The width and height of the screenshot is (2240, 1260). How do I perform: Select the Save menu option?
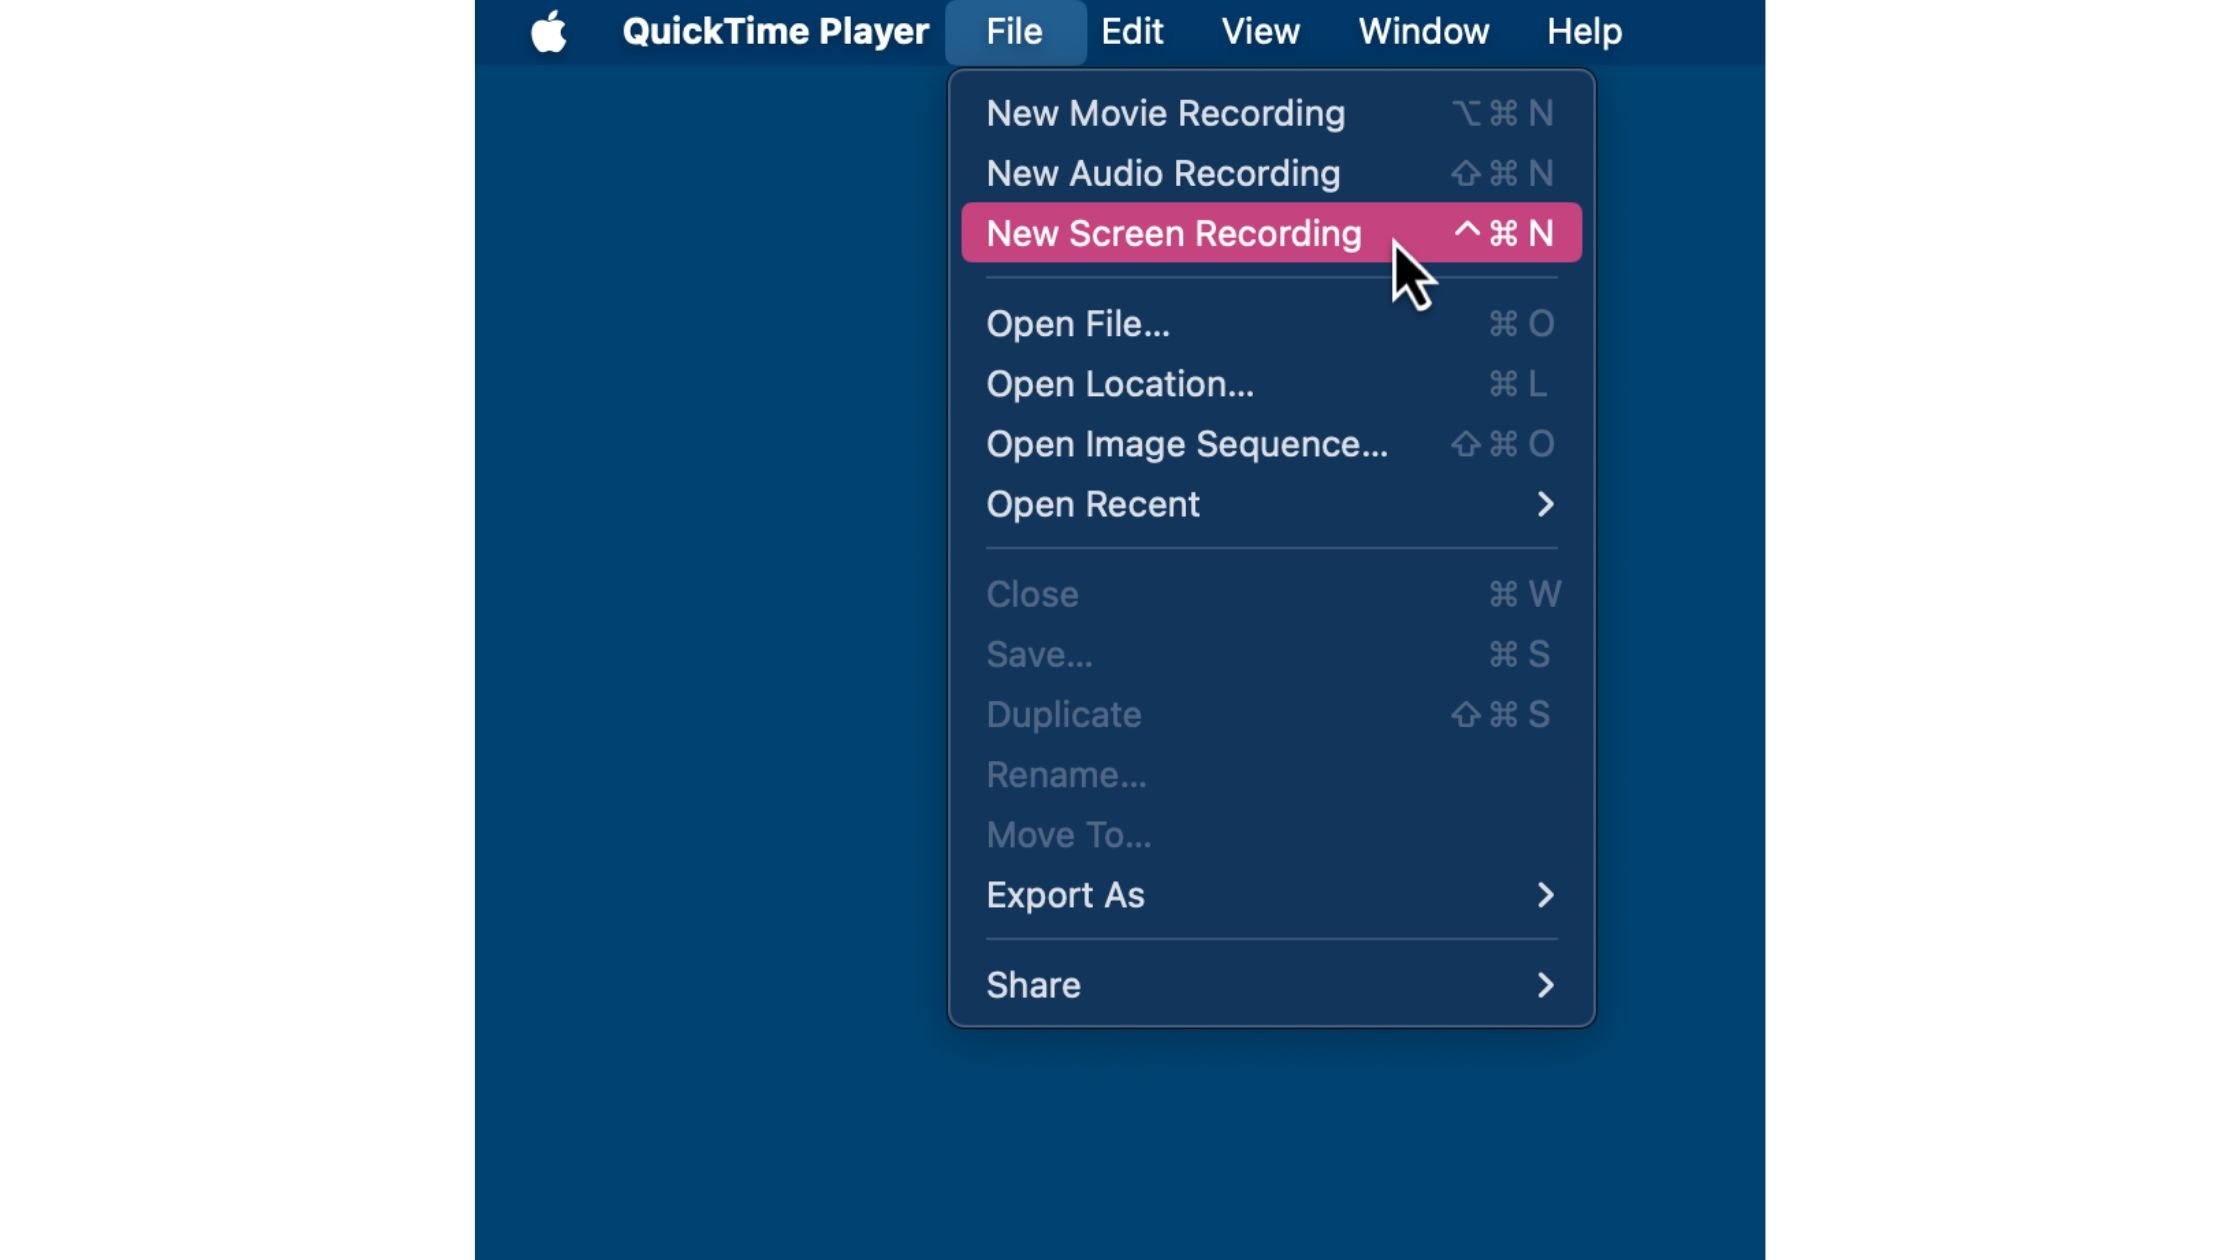point(1038,654)
